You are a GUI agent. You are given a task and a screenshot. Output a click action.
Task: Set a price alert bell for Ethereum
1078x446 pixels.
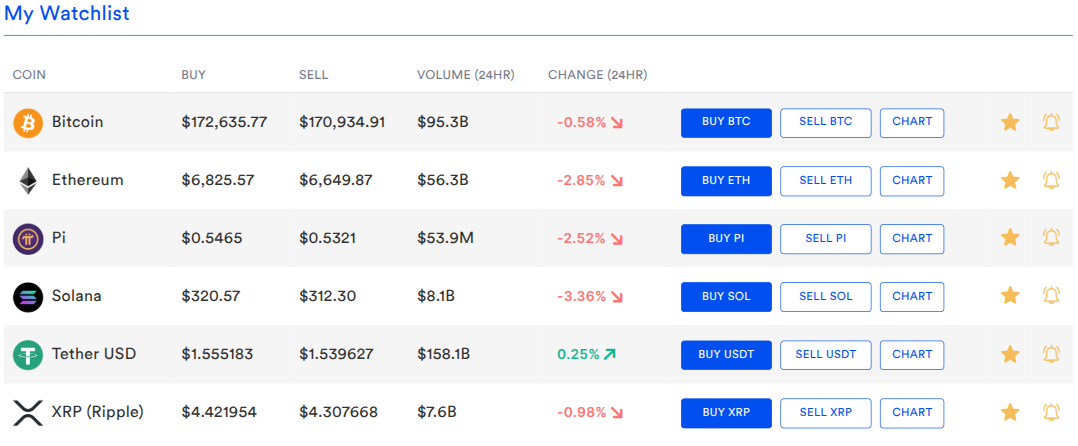click(1051, 180)
